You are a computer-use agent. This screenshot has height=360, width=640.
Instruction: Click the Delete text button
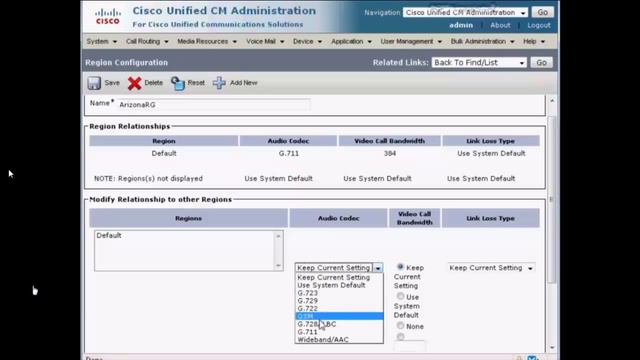[153, 83]
